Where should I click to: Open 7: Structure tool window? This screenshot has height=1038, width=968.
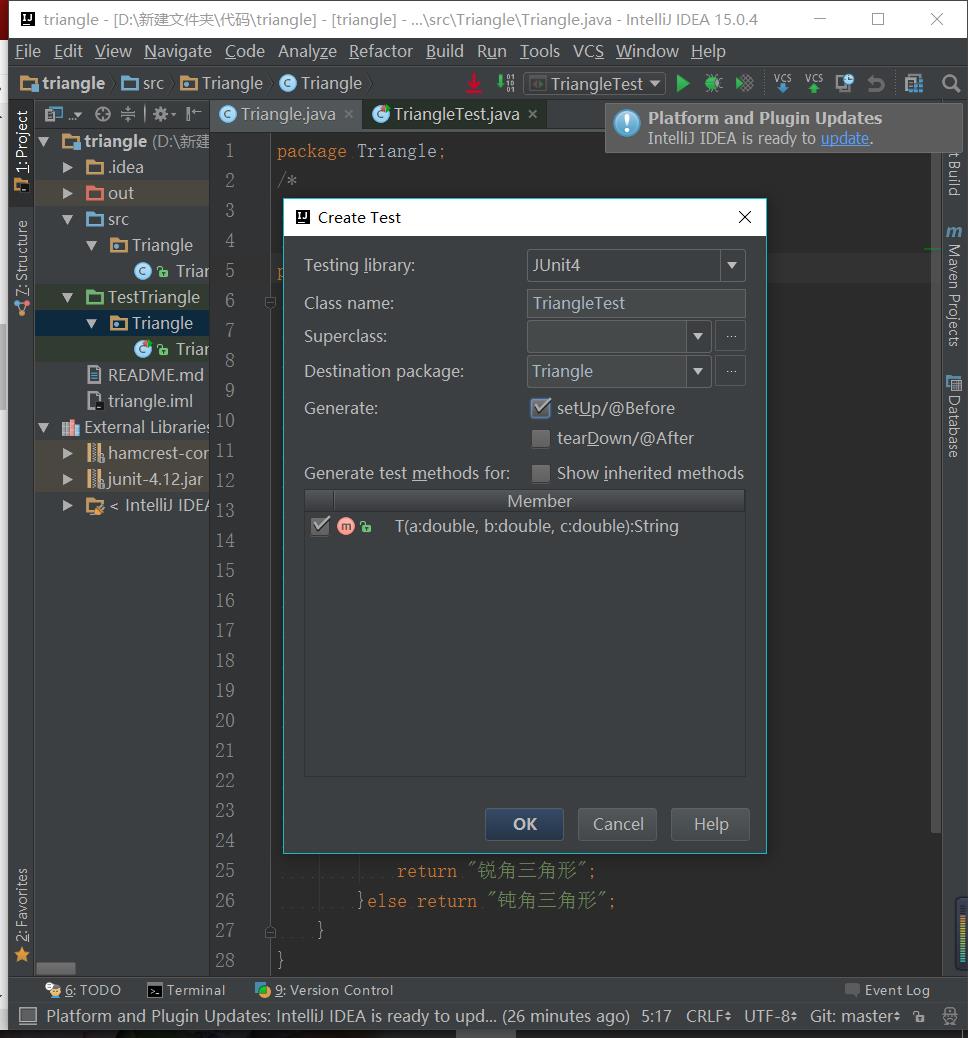[22, 266]
